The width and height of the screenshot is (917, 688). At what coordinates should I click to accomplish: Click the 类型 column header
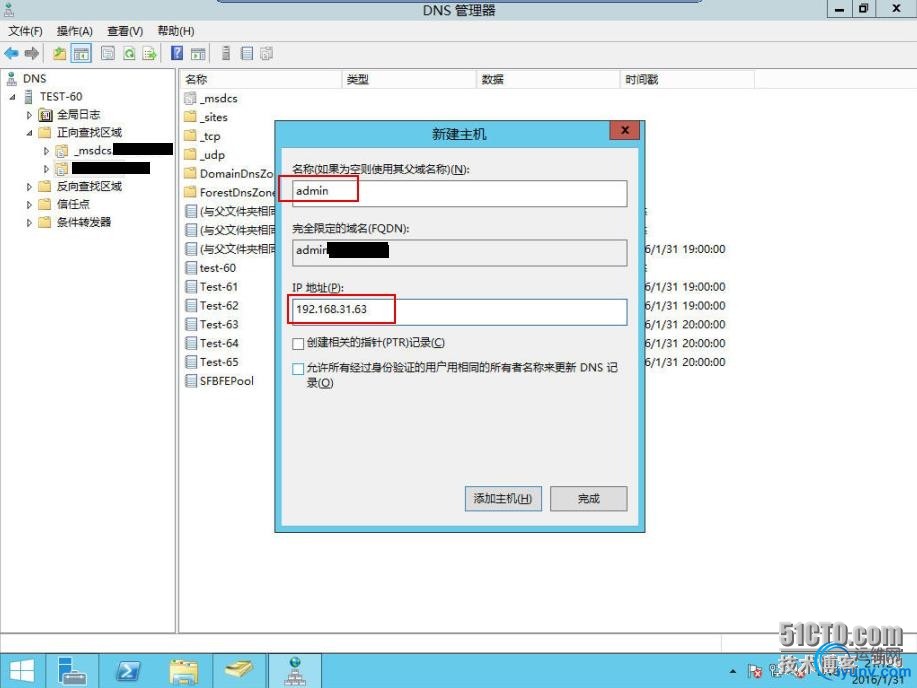tap(409, 79)
